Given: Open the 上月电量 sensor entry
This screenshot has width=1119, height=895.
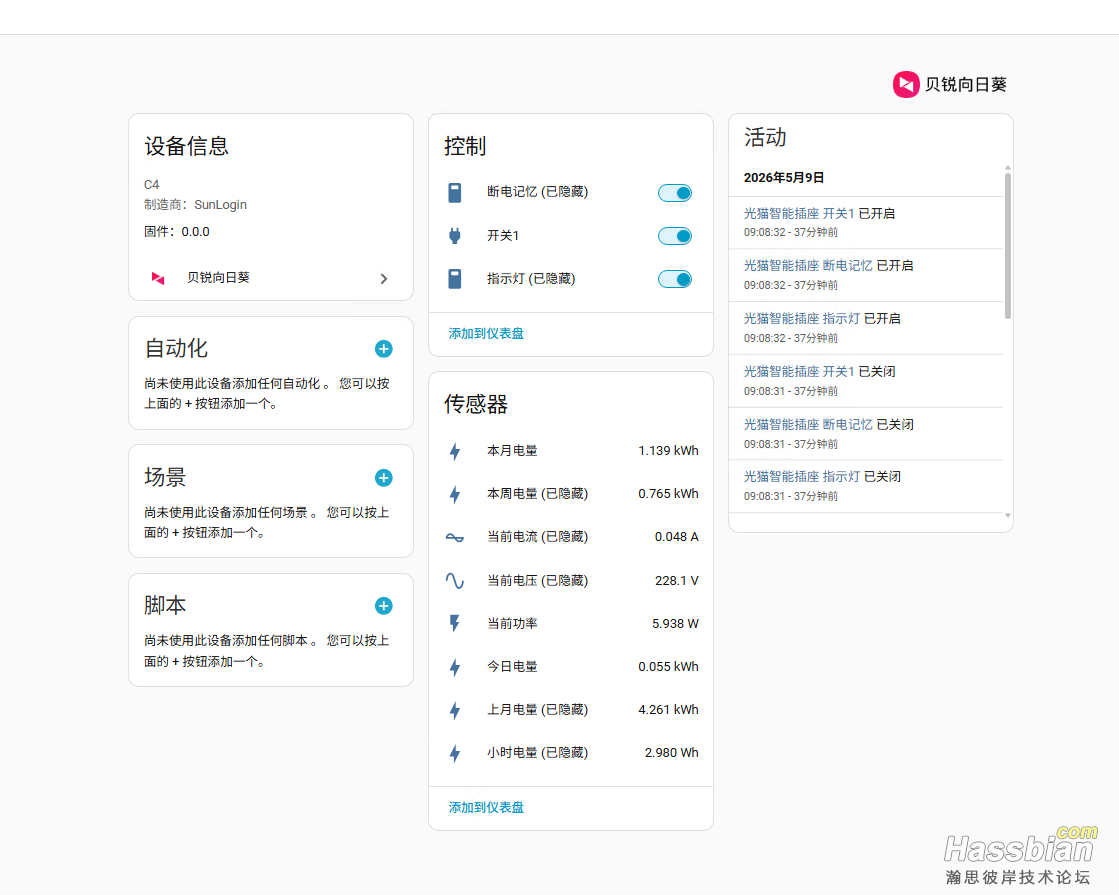Looking at the screenshot, I should (571, 709).
